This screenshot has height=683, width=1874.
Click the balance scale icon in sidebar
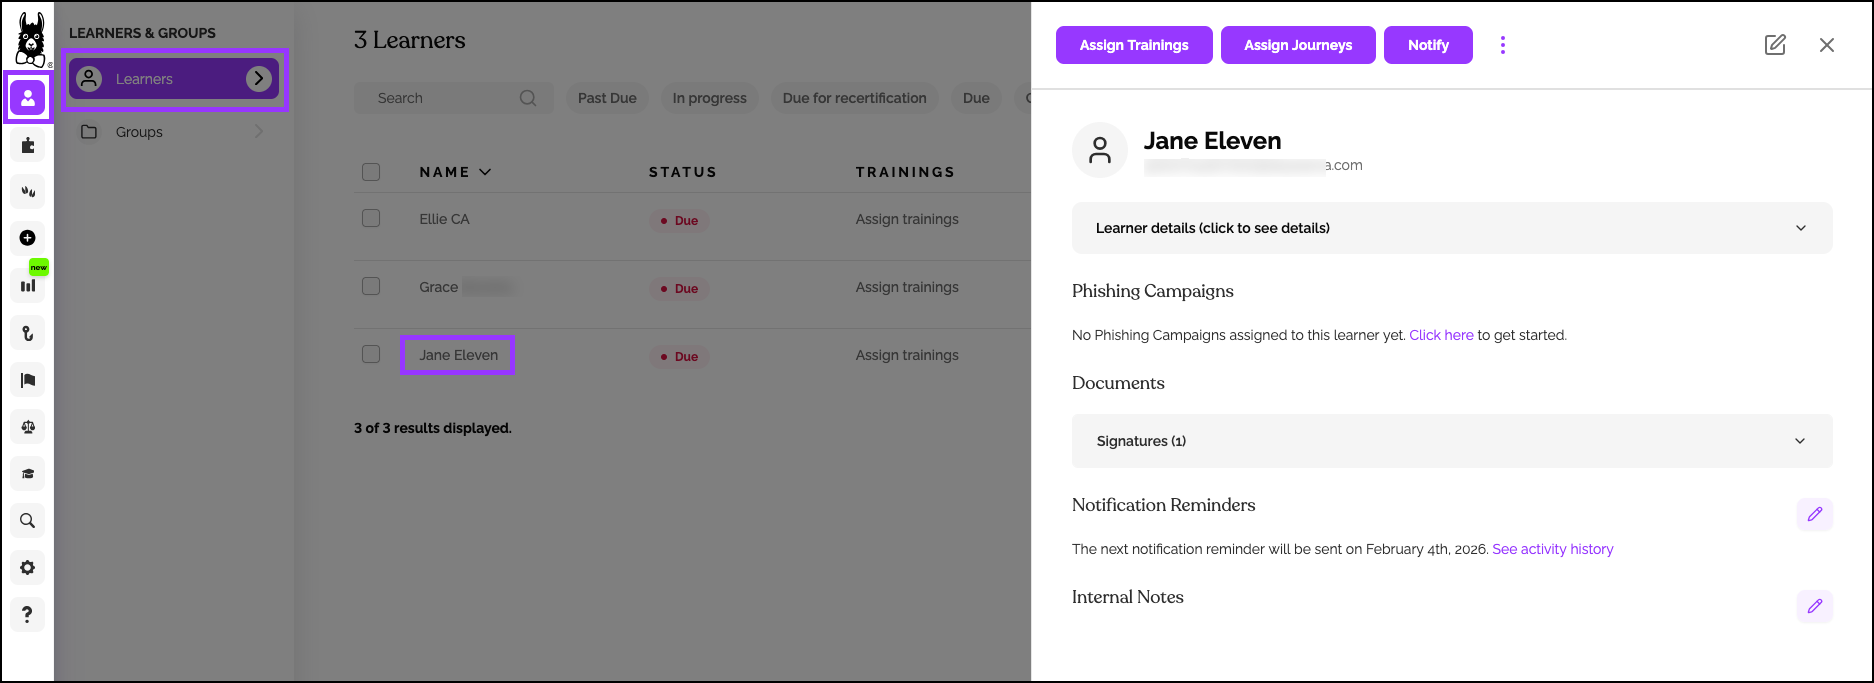[28, 427]
